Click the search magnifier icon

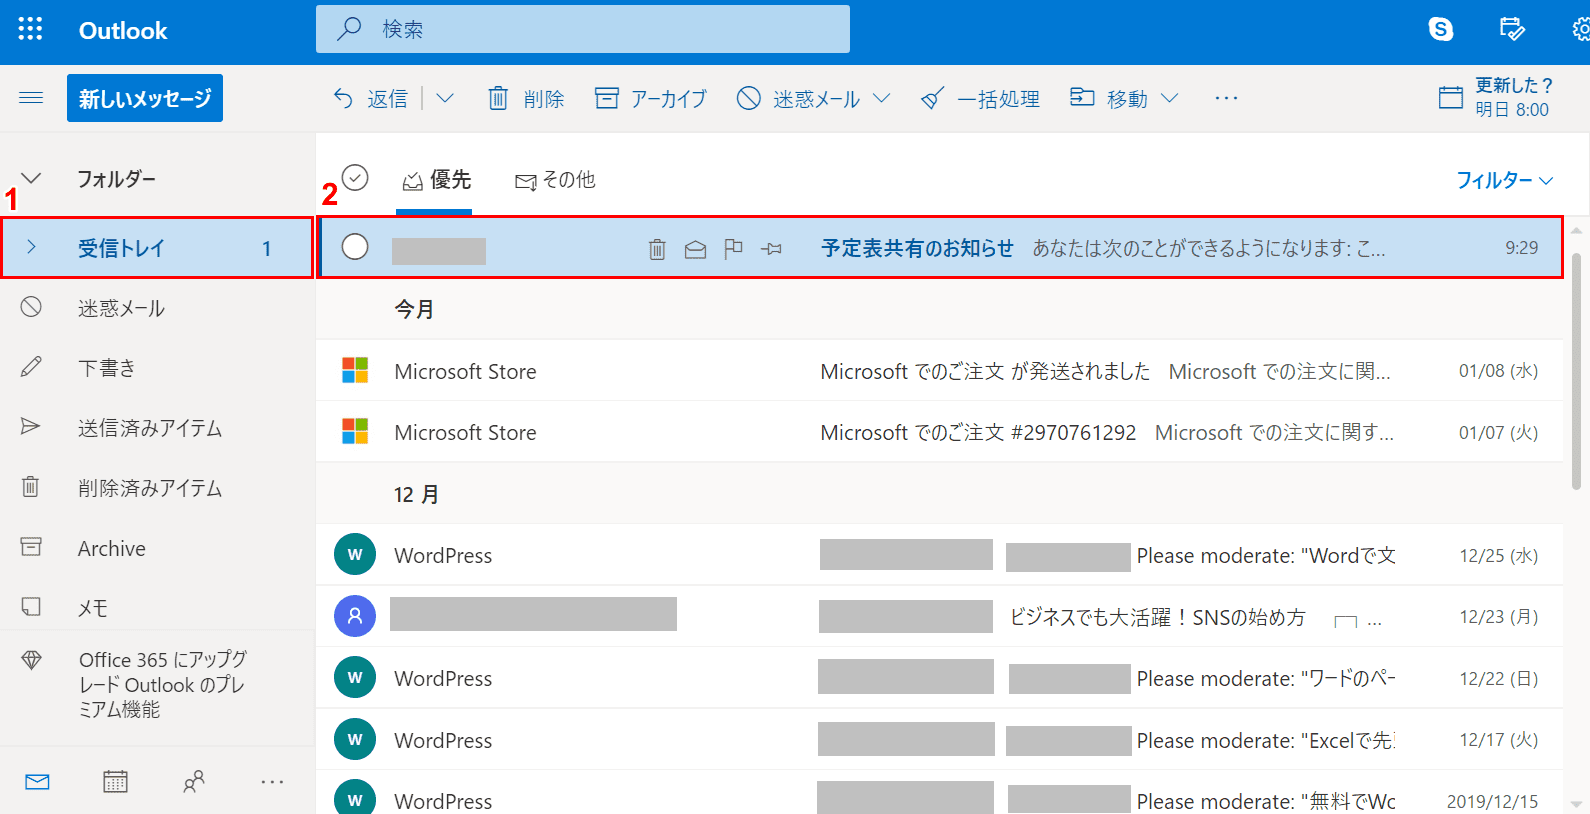349,29
